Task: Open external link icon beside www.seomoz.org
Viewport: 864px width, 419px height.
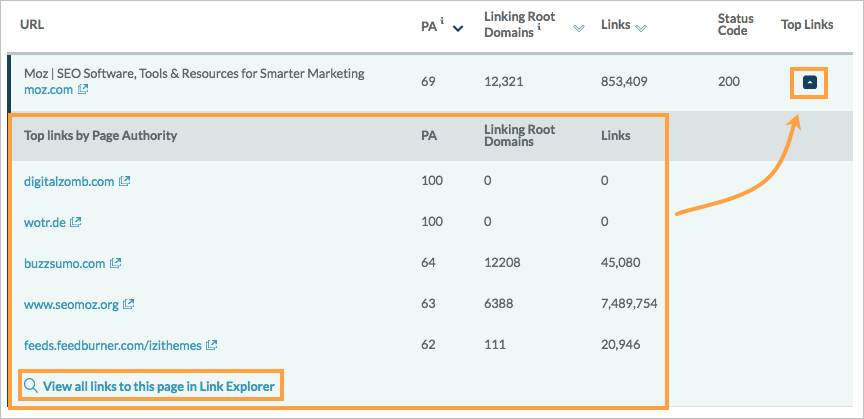Action: tap(128, 304)
